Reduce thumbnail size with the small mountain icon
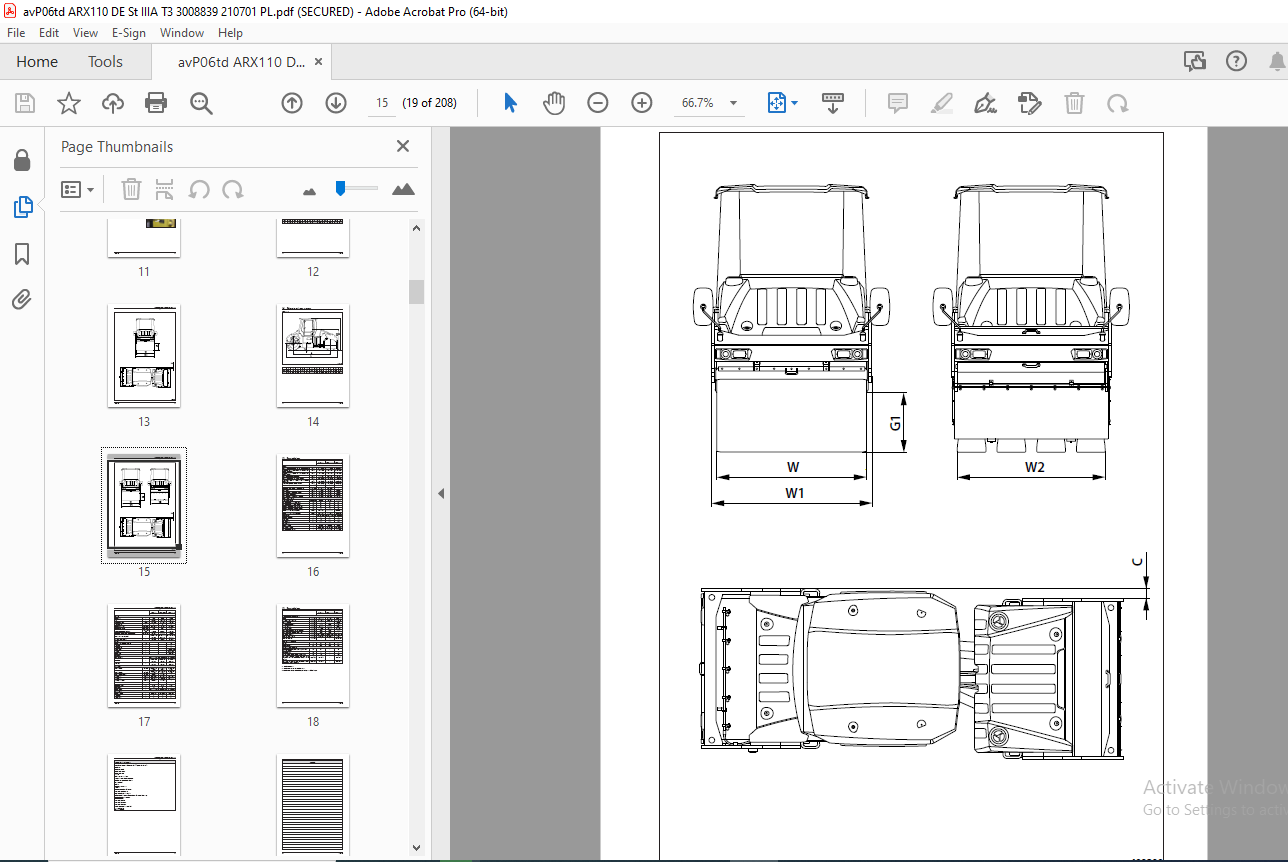The width and height of the screenshot is (1288, 862). [309, 191]
